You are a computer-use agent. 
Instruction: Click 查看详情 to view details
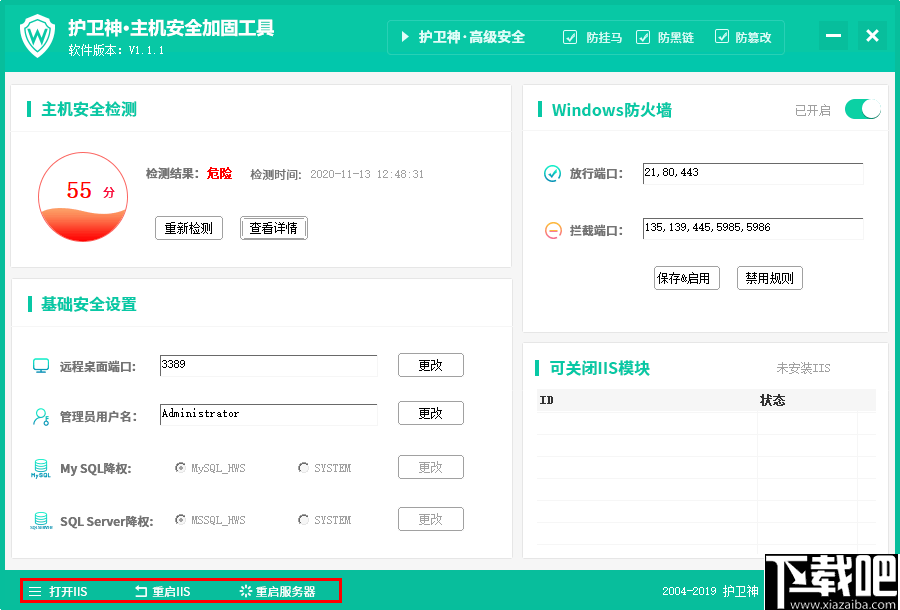pyautogui.click(x=273, y=227)
